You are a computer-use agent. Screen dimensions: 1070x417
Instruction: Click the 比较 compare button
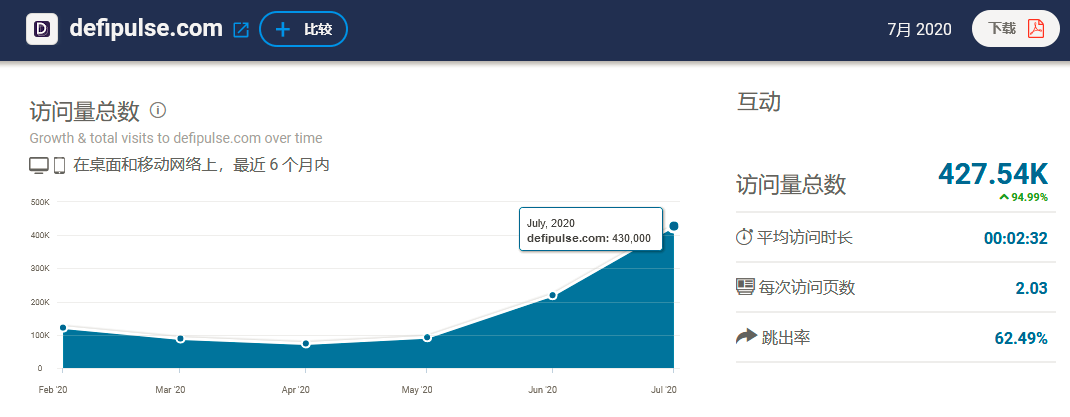[303, 29]
